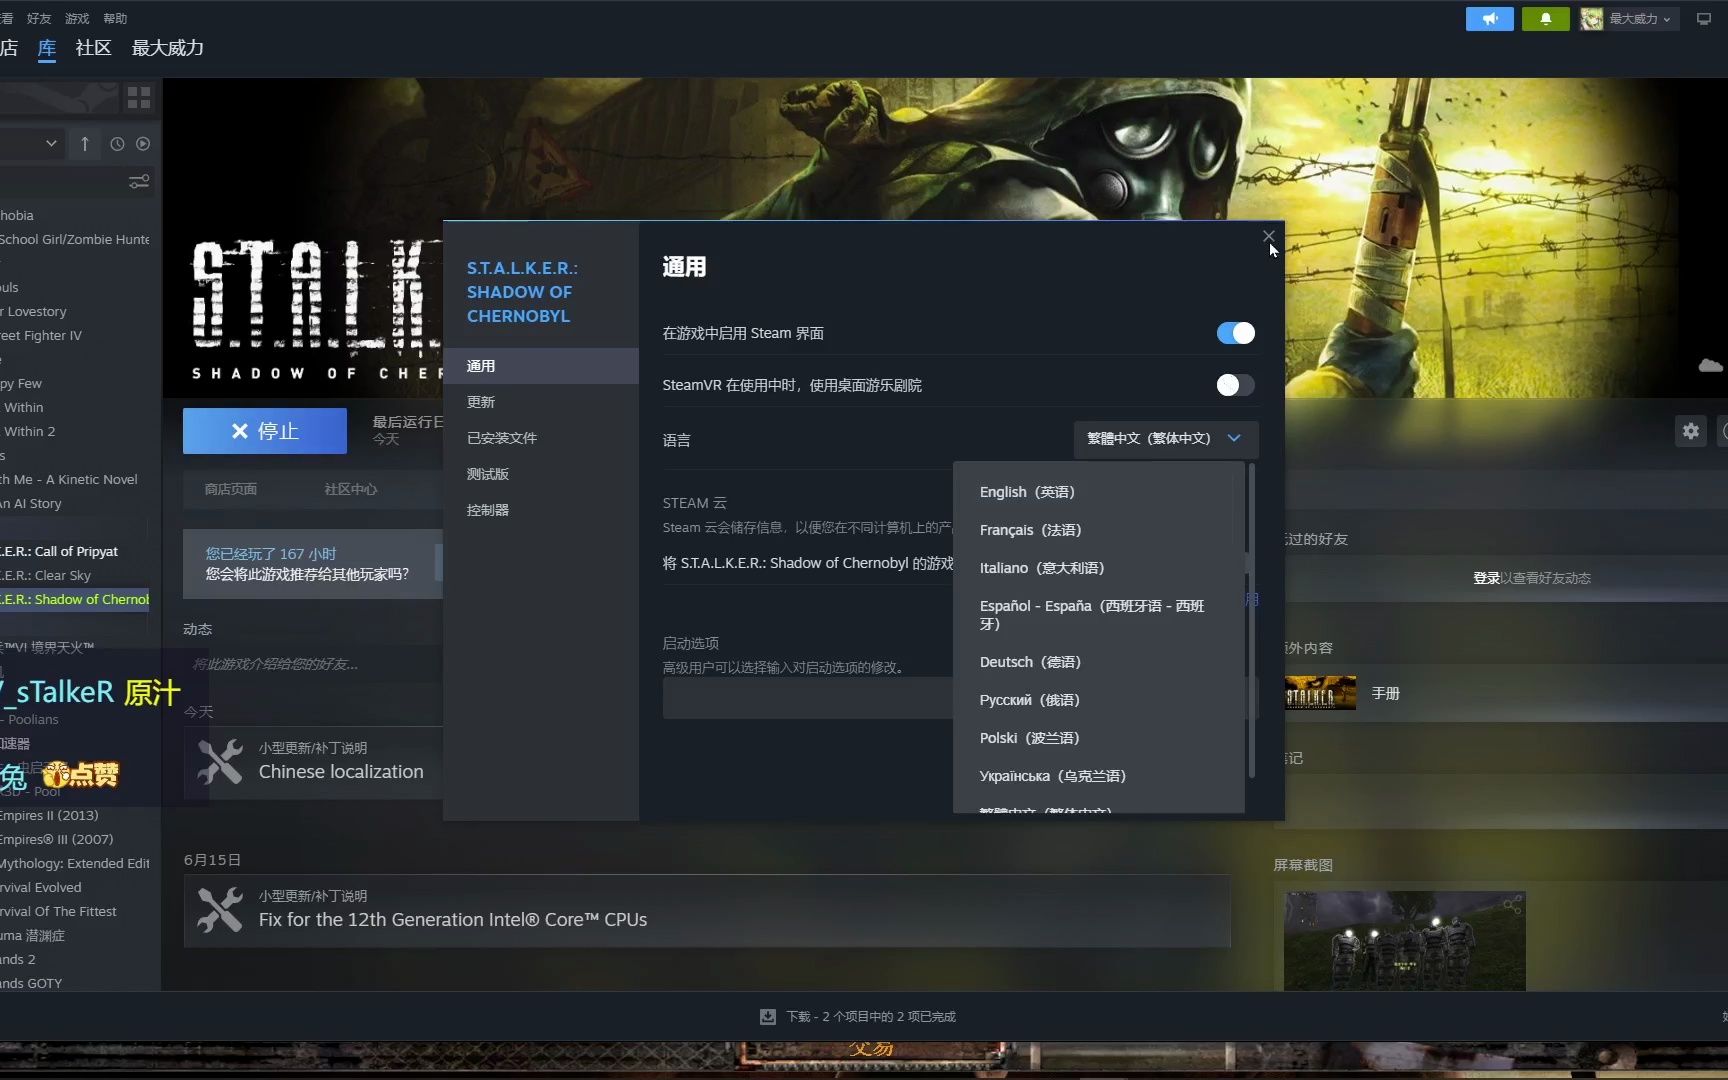Open the 最大威力 profile nav tab

point(167,48)
